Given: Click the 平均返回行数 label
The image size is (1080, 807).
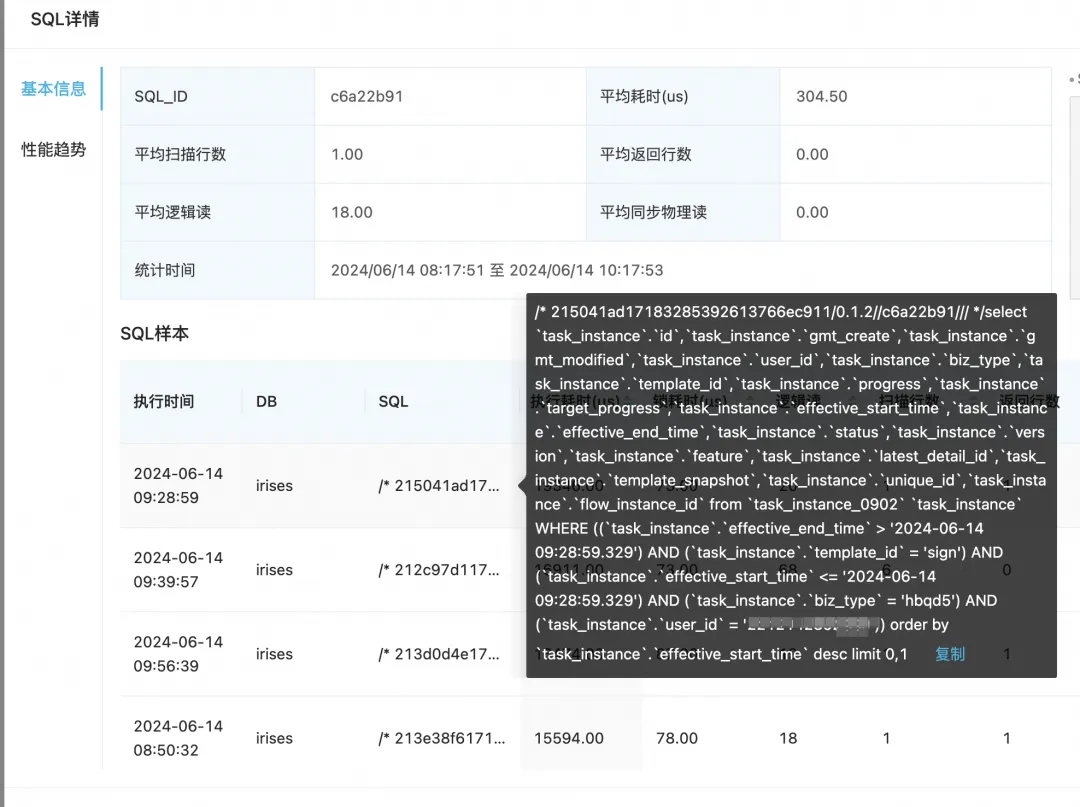Looking at the screenshot, I should 645,154.
